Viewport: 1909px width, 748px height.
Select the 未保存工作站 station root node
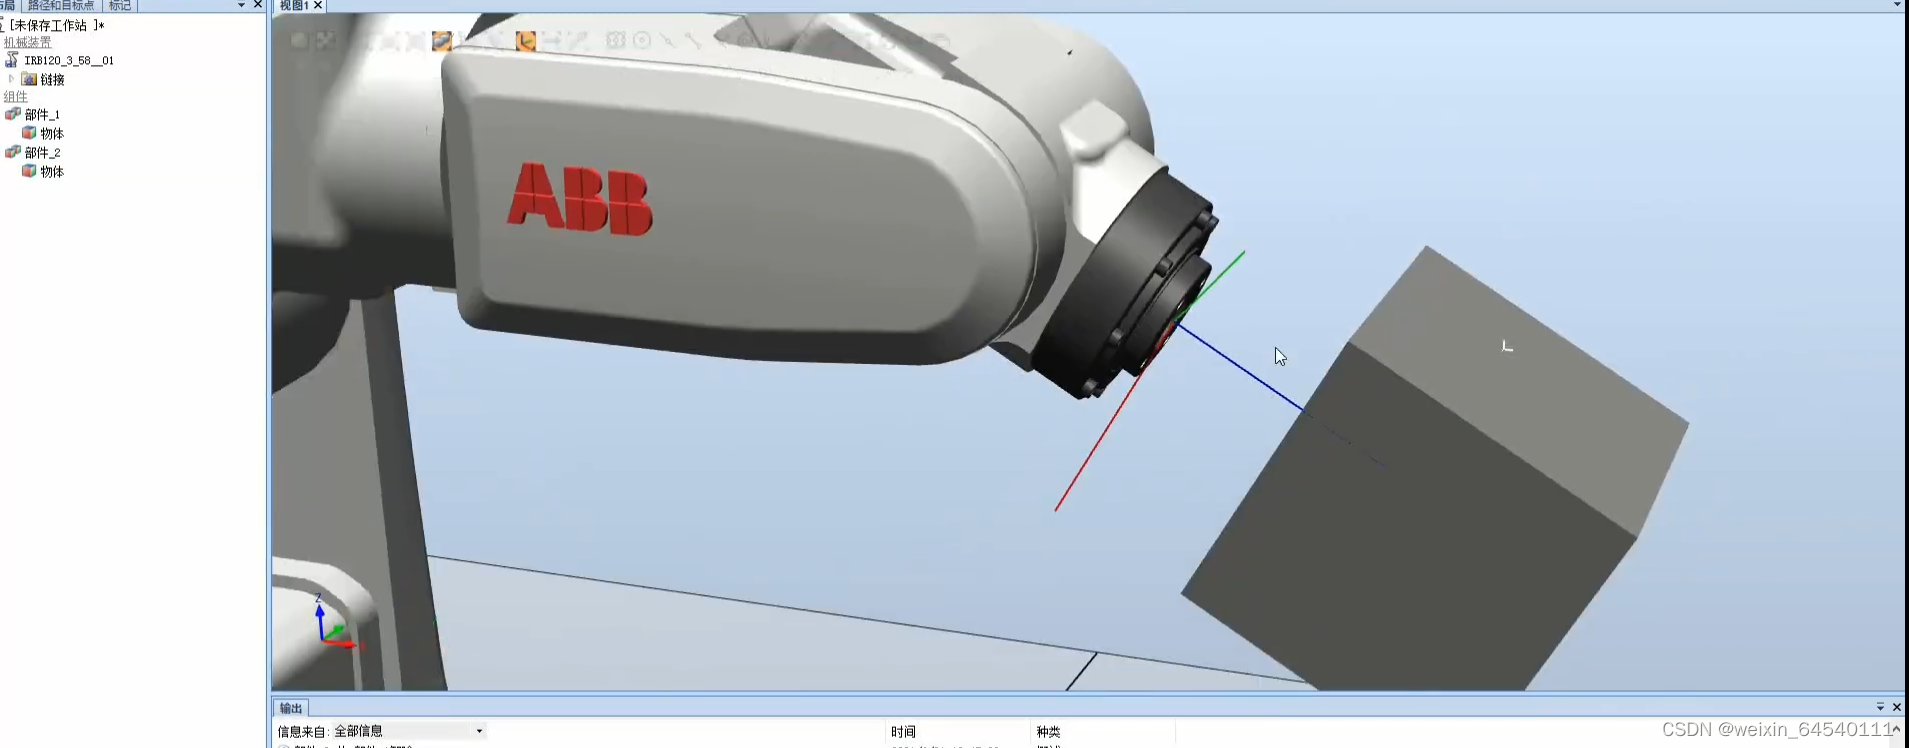(57, 25)
